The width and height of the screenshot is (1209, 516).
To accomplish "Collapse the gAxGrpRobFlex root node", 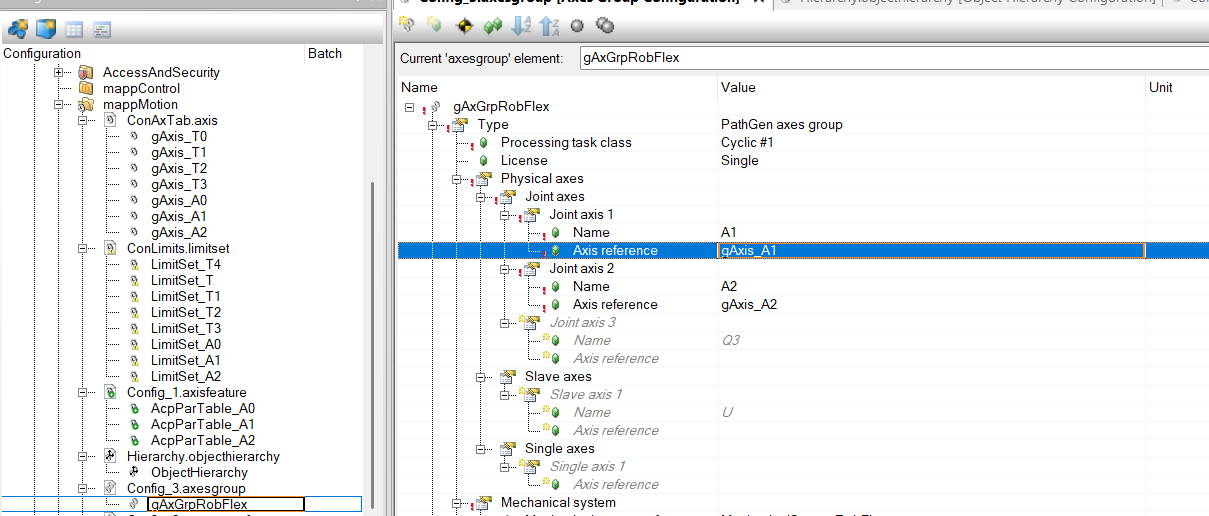I will point(409,106).
